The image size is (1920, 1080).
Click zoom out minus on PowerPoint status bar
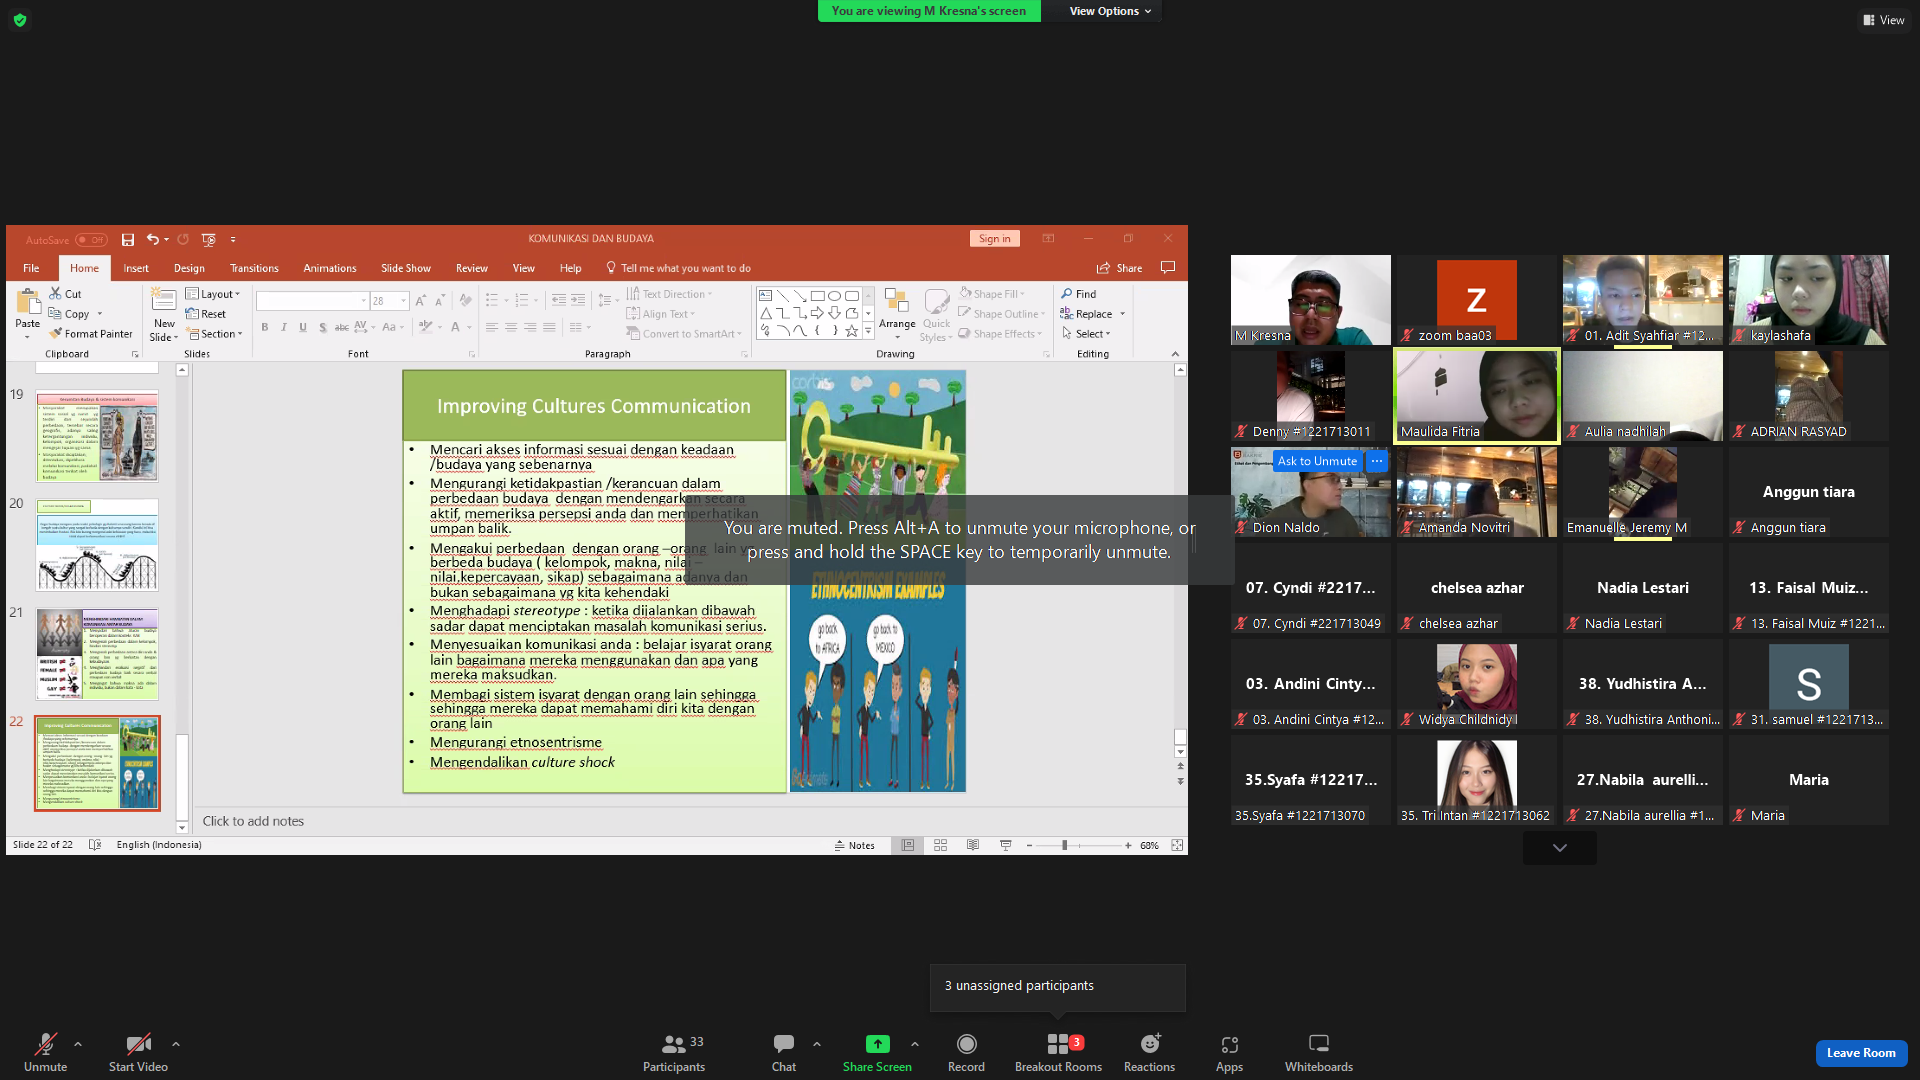pos(1029,845)
